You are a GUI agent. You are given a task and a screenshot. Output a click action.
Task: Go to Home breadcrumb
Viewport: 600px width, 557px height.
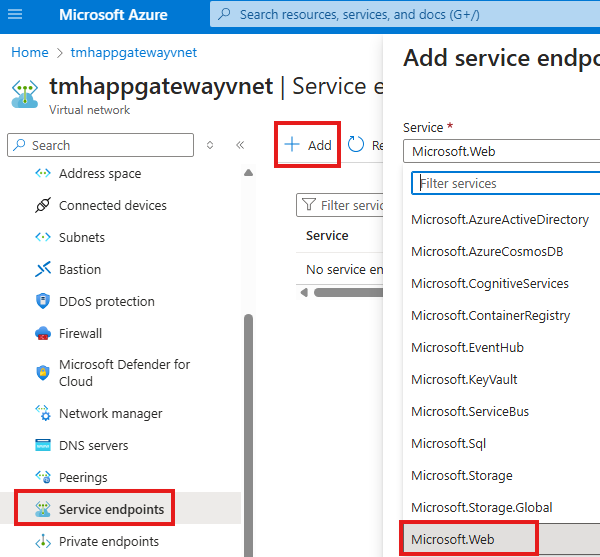[30, 52]
